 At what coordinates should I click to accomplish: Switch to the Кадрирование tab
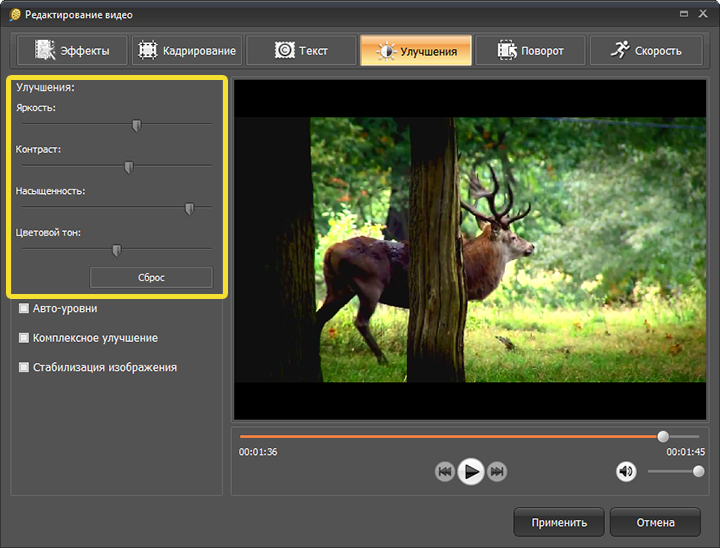coord(186,50)
